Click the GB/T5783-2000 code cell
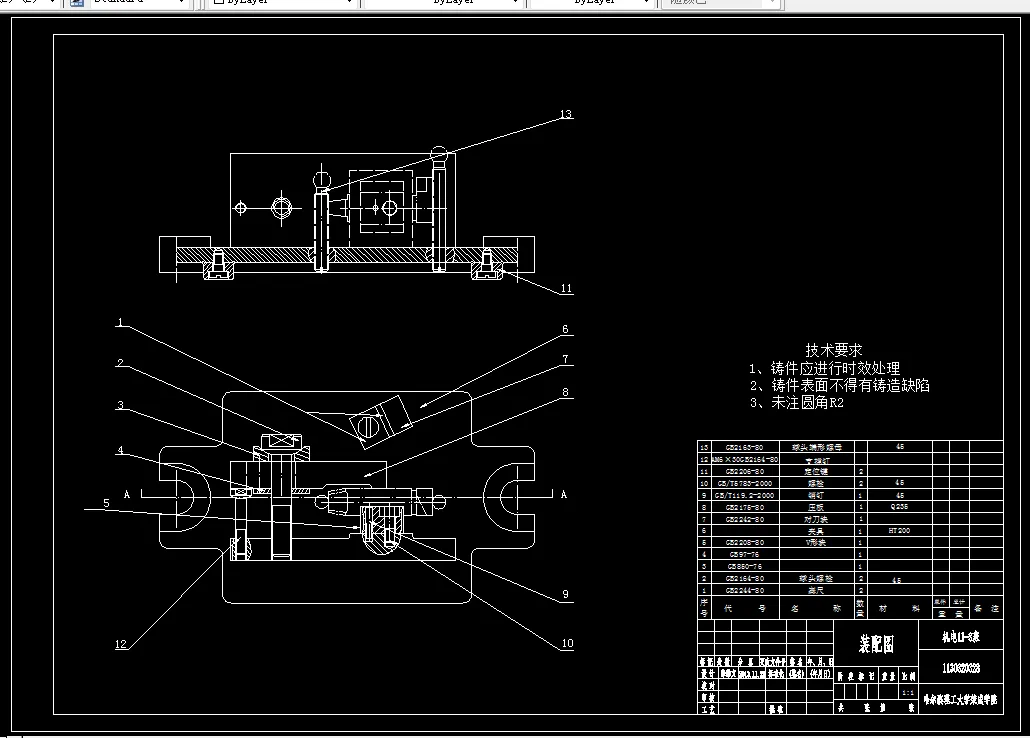The image size is (1030, 738). coord(745,484)
